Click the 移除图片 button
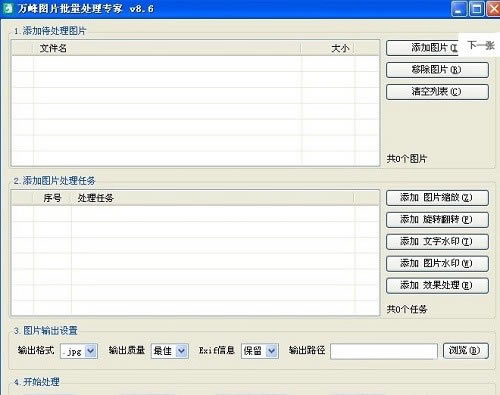This screenshot has width=500, height=395. pos(437,70)
